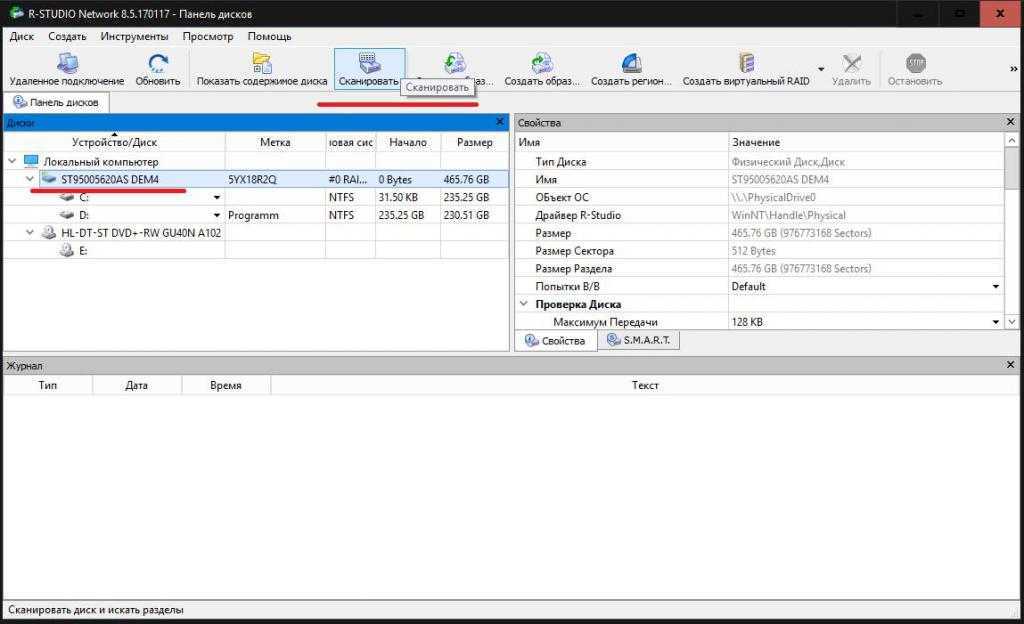Collapse the Проверка Диска properties section
The width and height of the screenshot is (1024, 624).
point(523,304)
